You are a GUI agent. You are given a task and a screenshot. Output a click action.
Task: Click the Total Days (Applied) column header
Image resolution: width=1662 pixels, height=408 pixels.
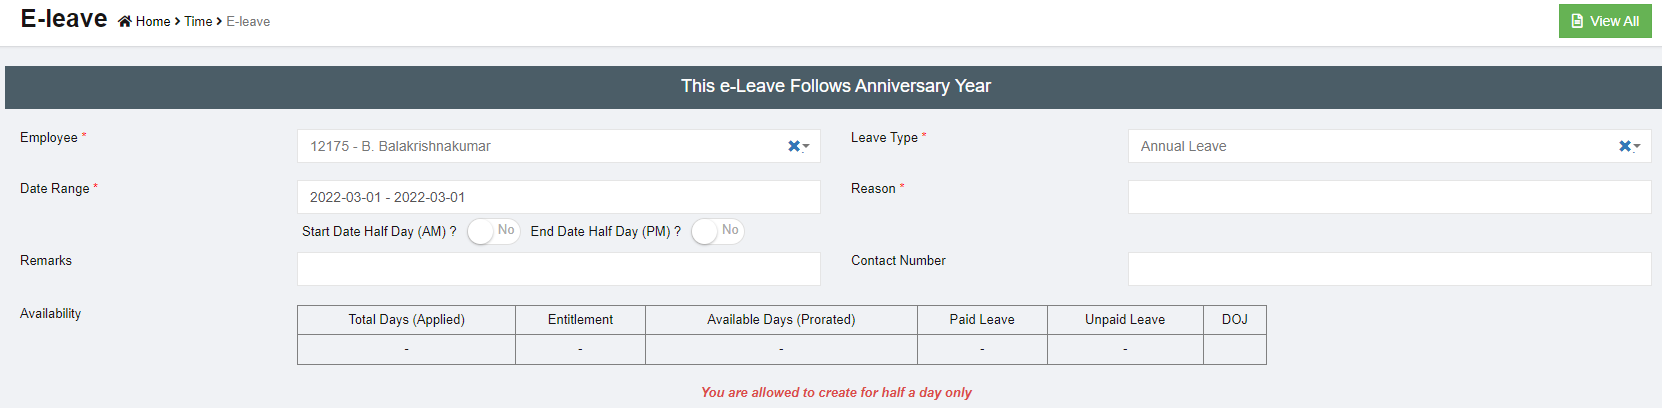coord(406,320)
